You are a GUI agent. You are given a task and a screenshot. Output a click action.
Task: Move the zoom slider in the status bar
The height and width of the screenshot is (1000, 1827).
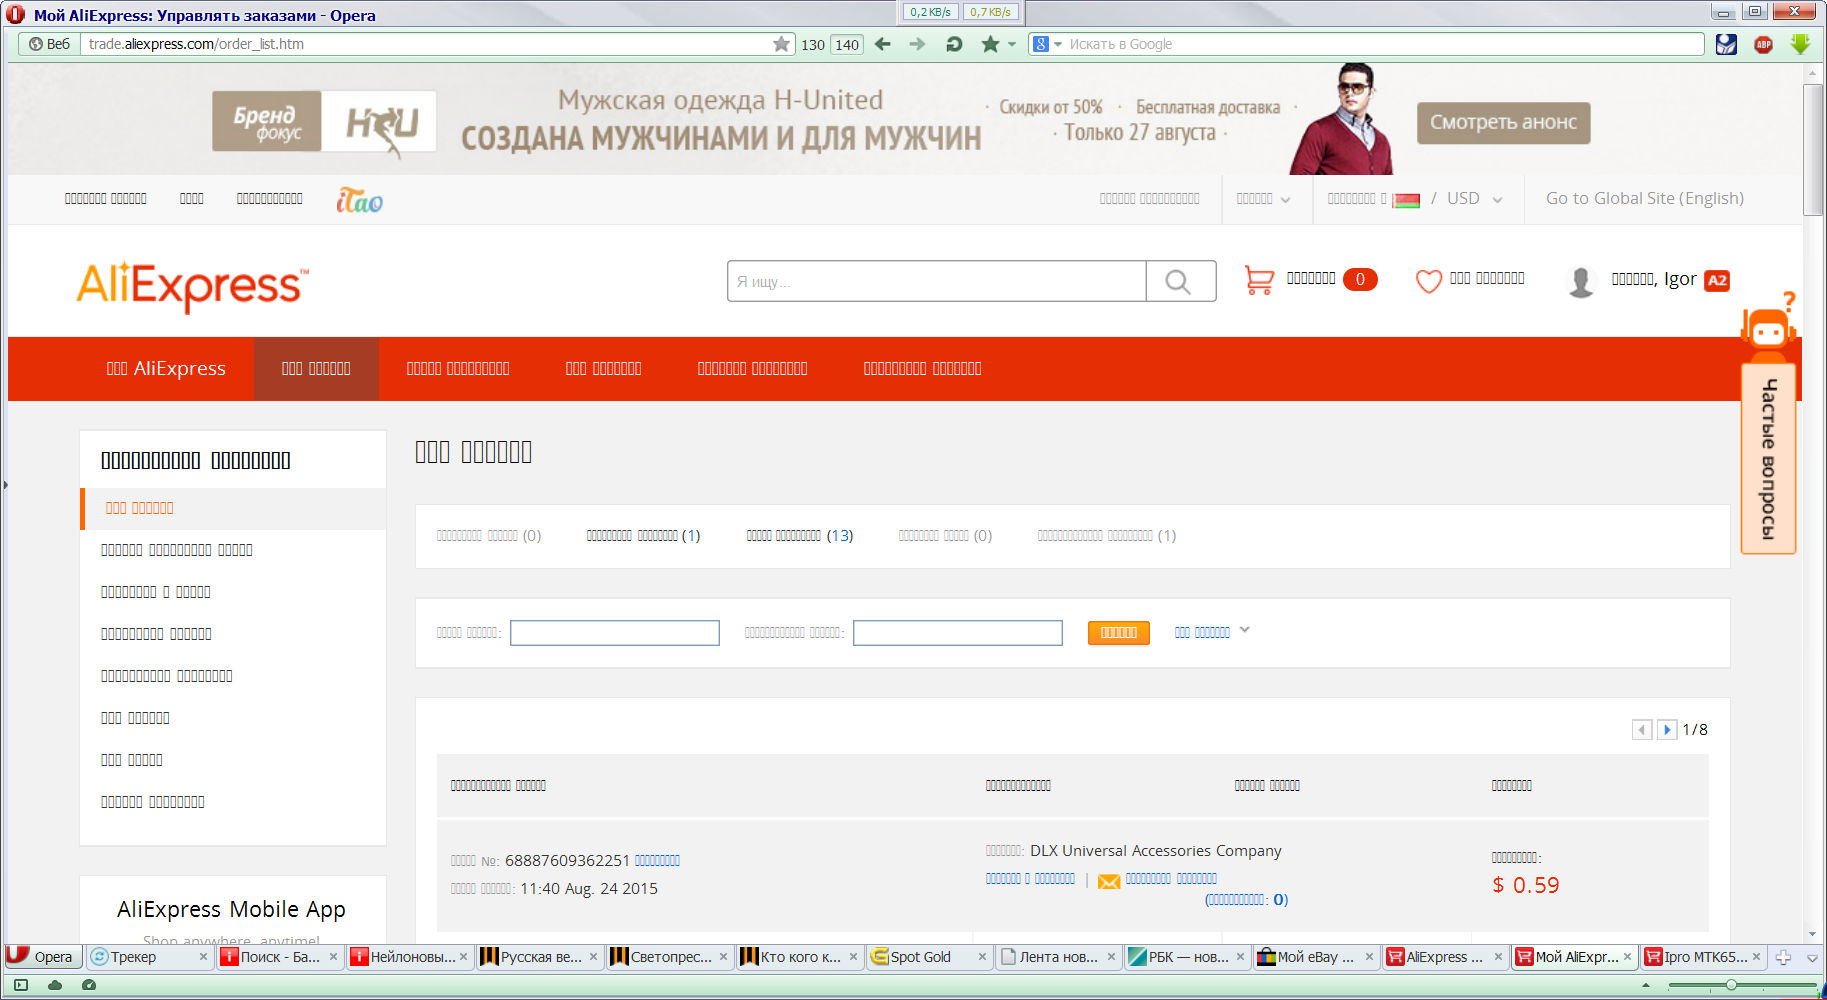coord(1731,985)
